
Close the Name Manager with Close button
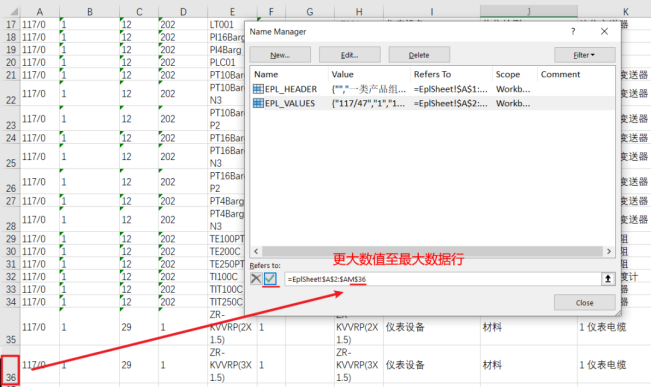coord(585,303)
